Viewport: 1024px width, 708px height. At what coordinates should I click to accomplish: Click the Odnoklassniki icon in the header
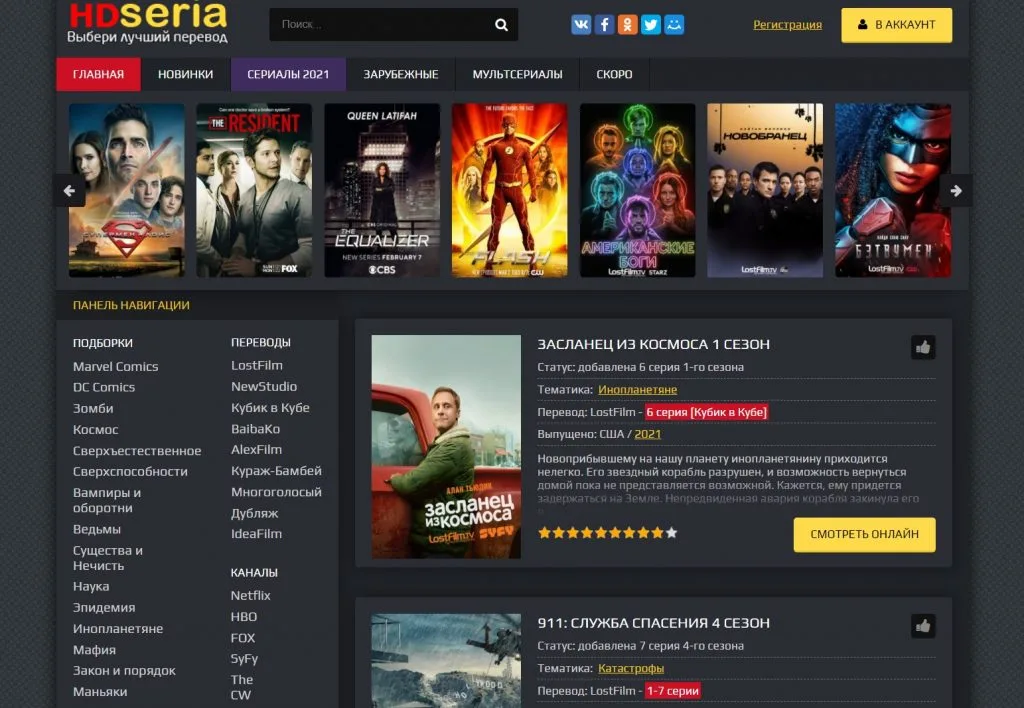tap(629, 24)
